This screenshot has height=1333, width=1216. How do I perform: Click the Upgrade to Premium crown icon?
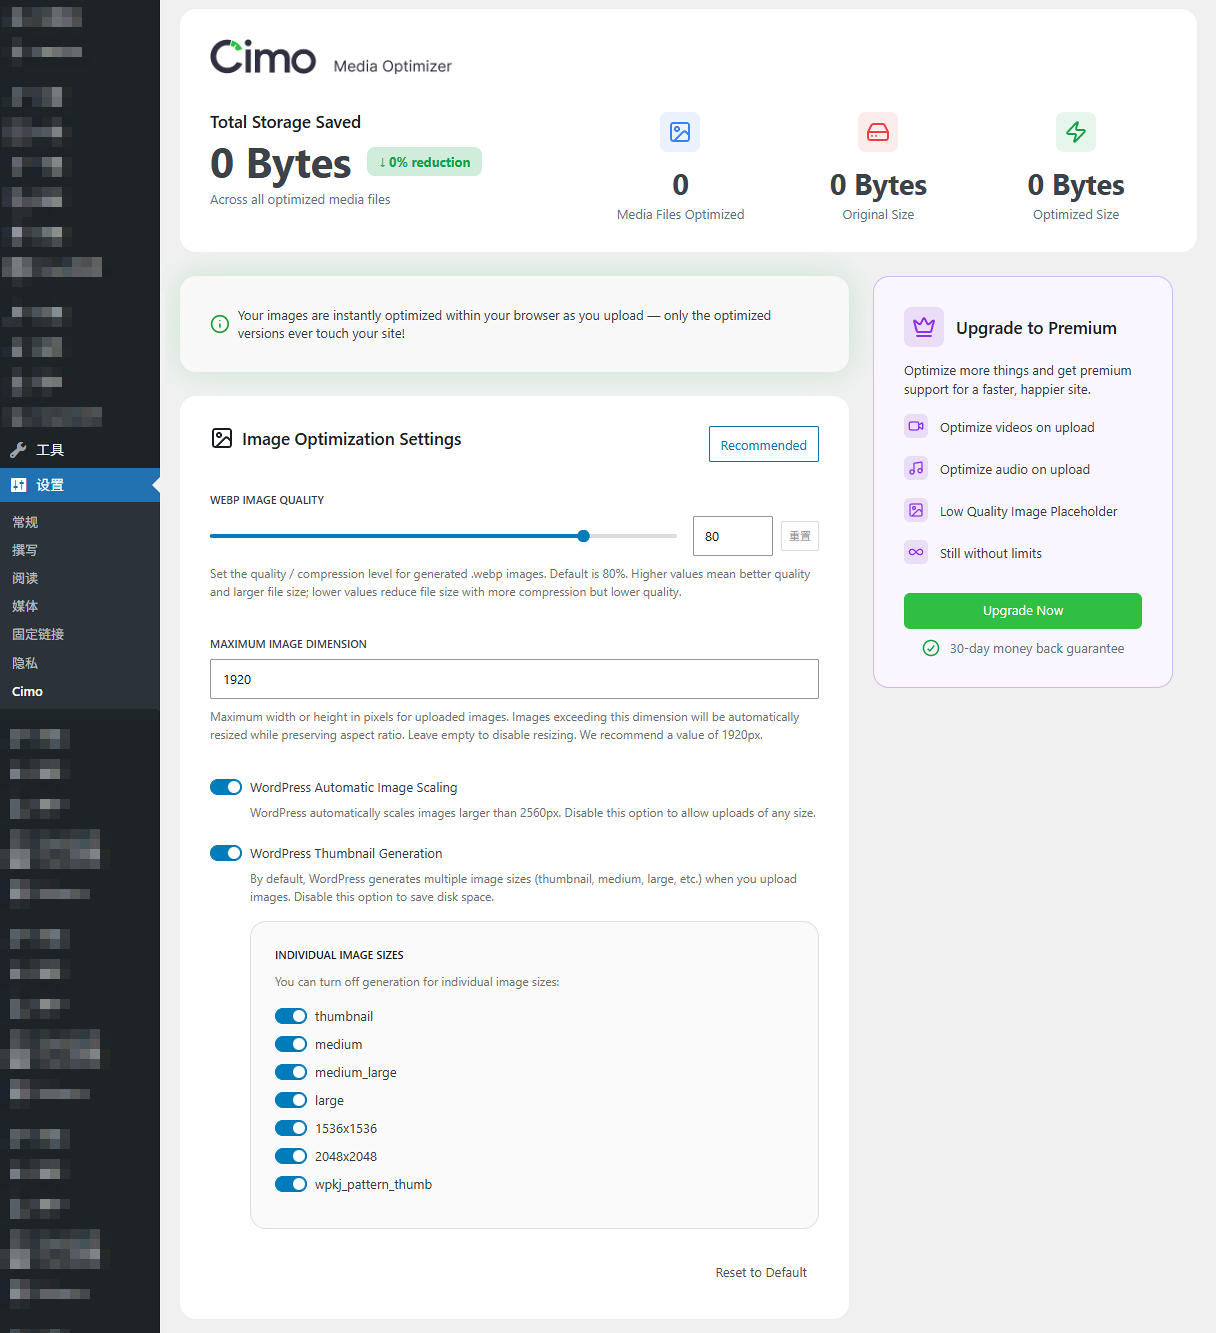pyautogui.click(x=923, y=327)
